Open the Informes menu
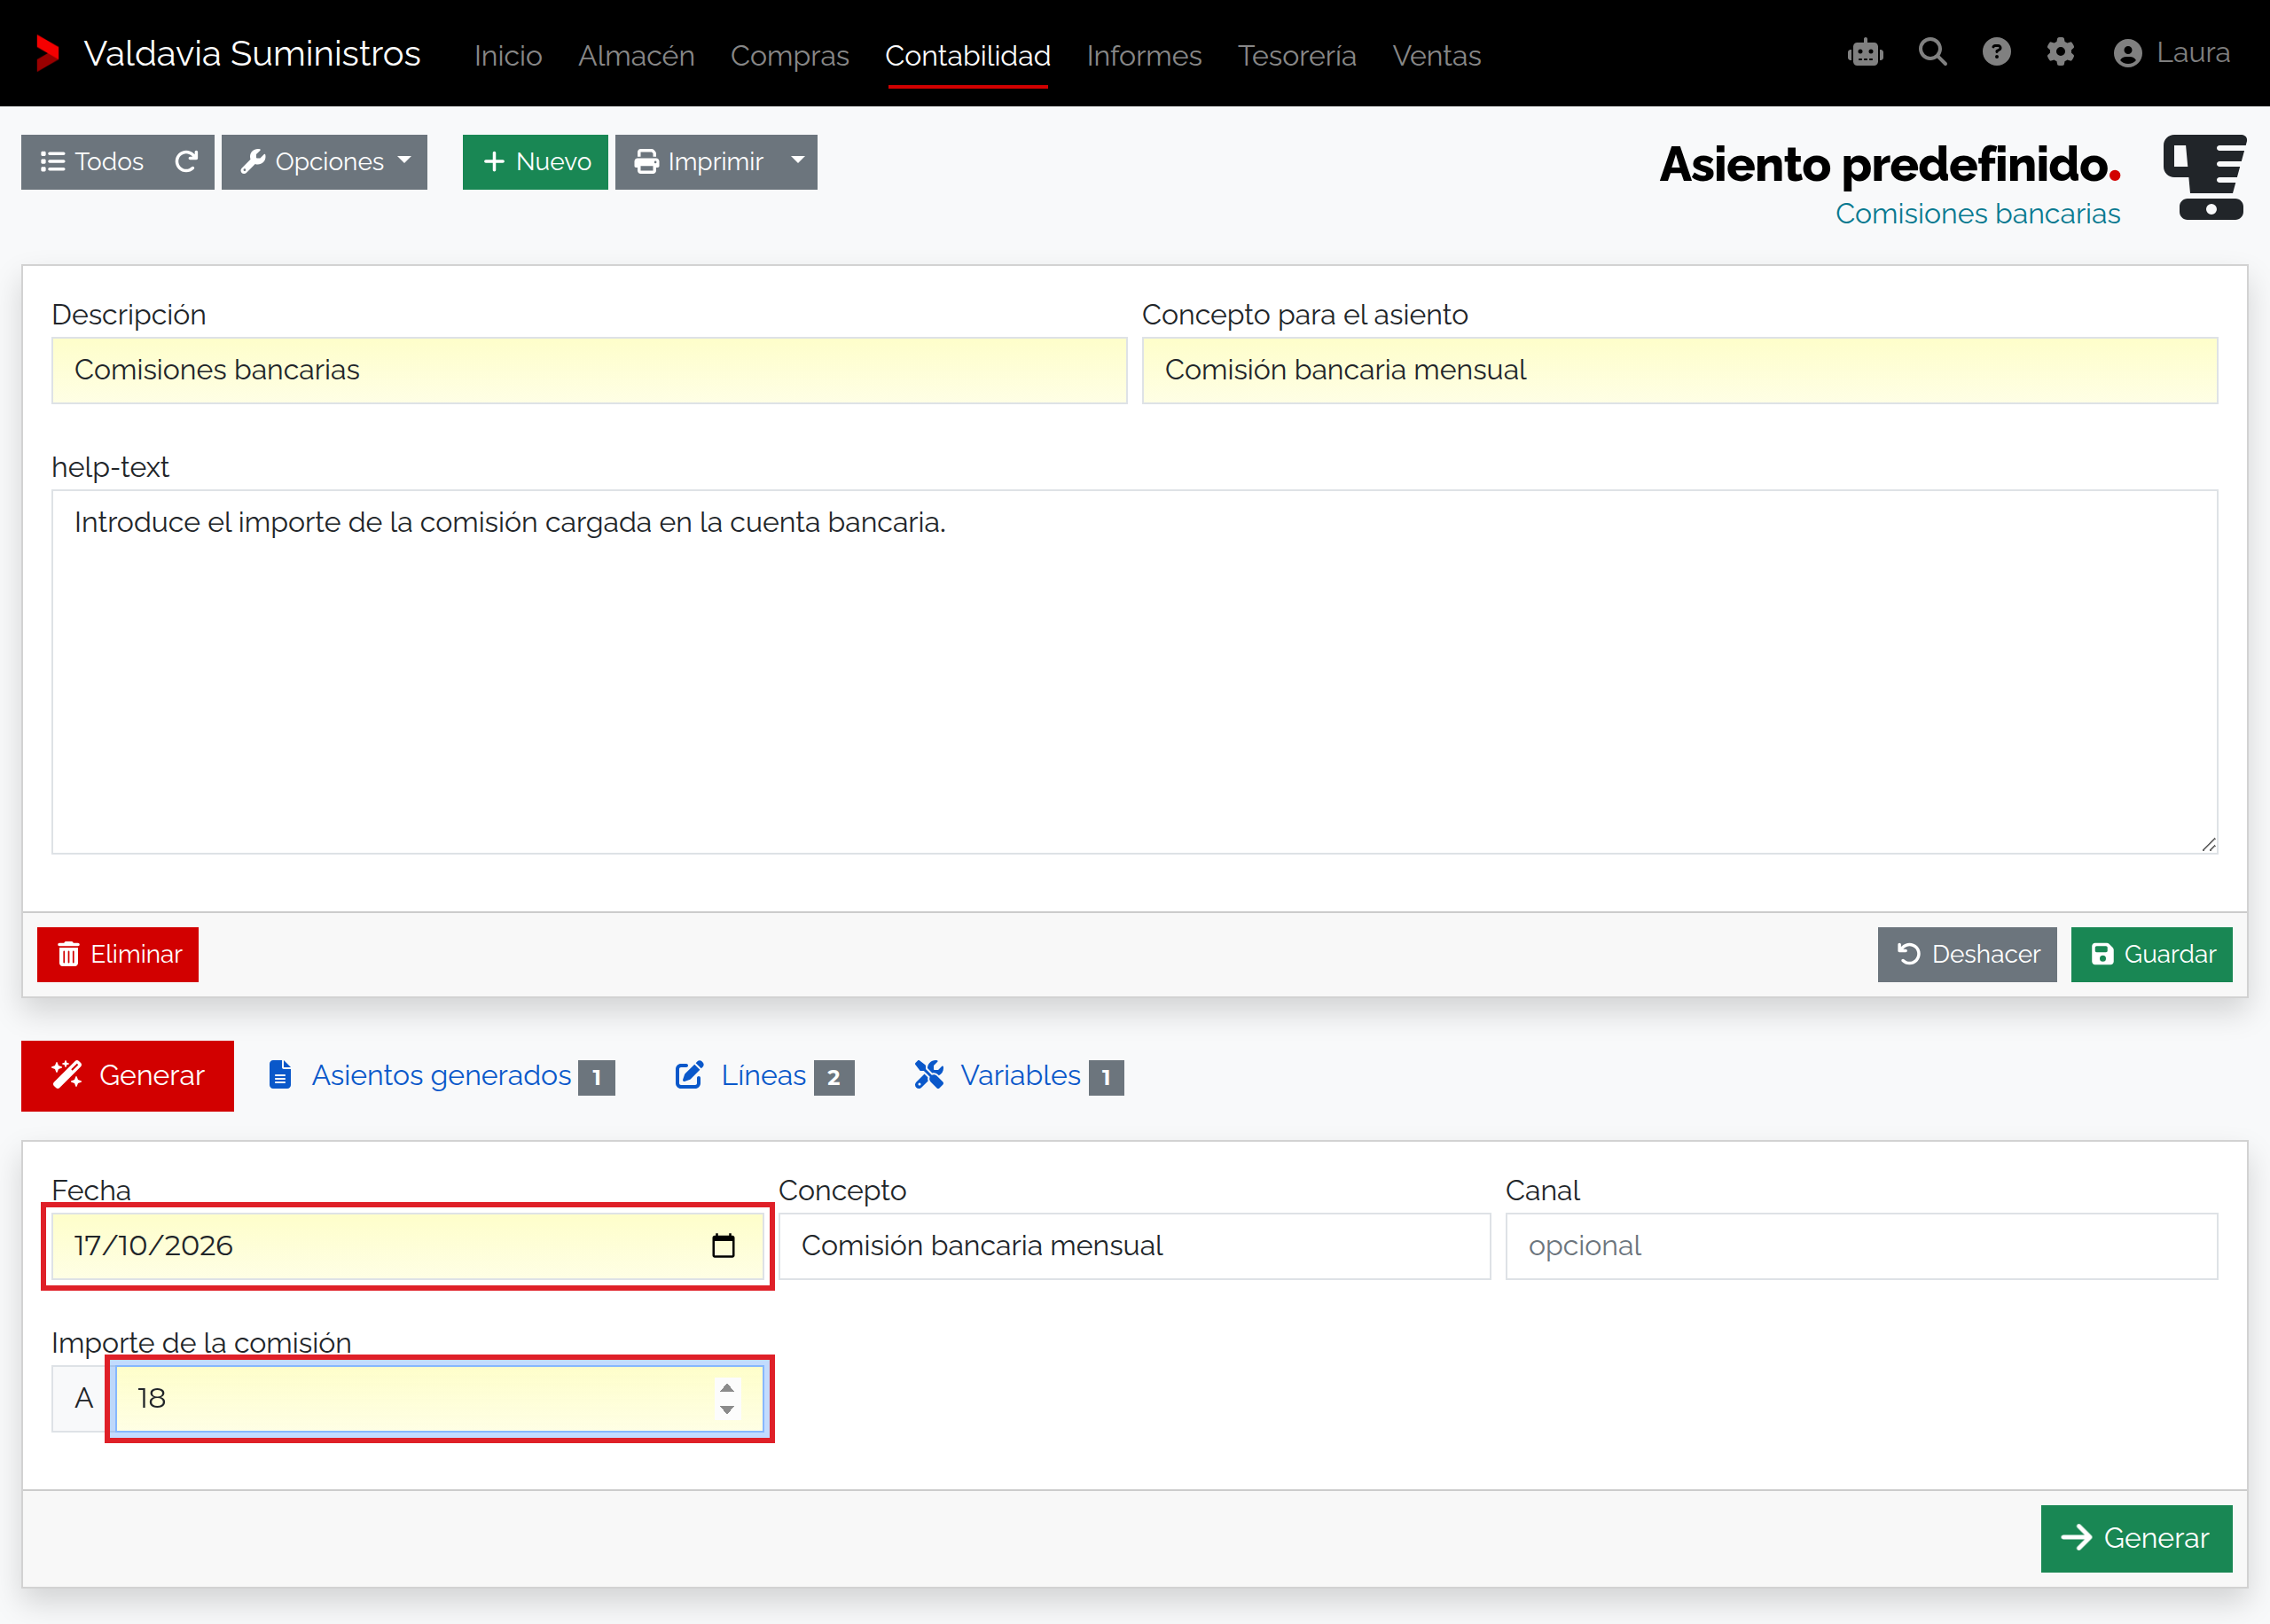This screenshot has height=1624, width=2270. [x=1144, y=55]
